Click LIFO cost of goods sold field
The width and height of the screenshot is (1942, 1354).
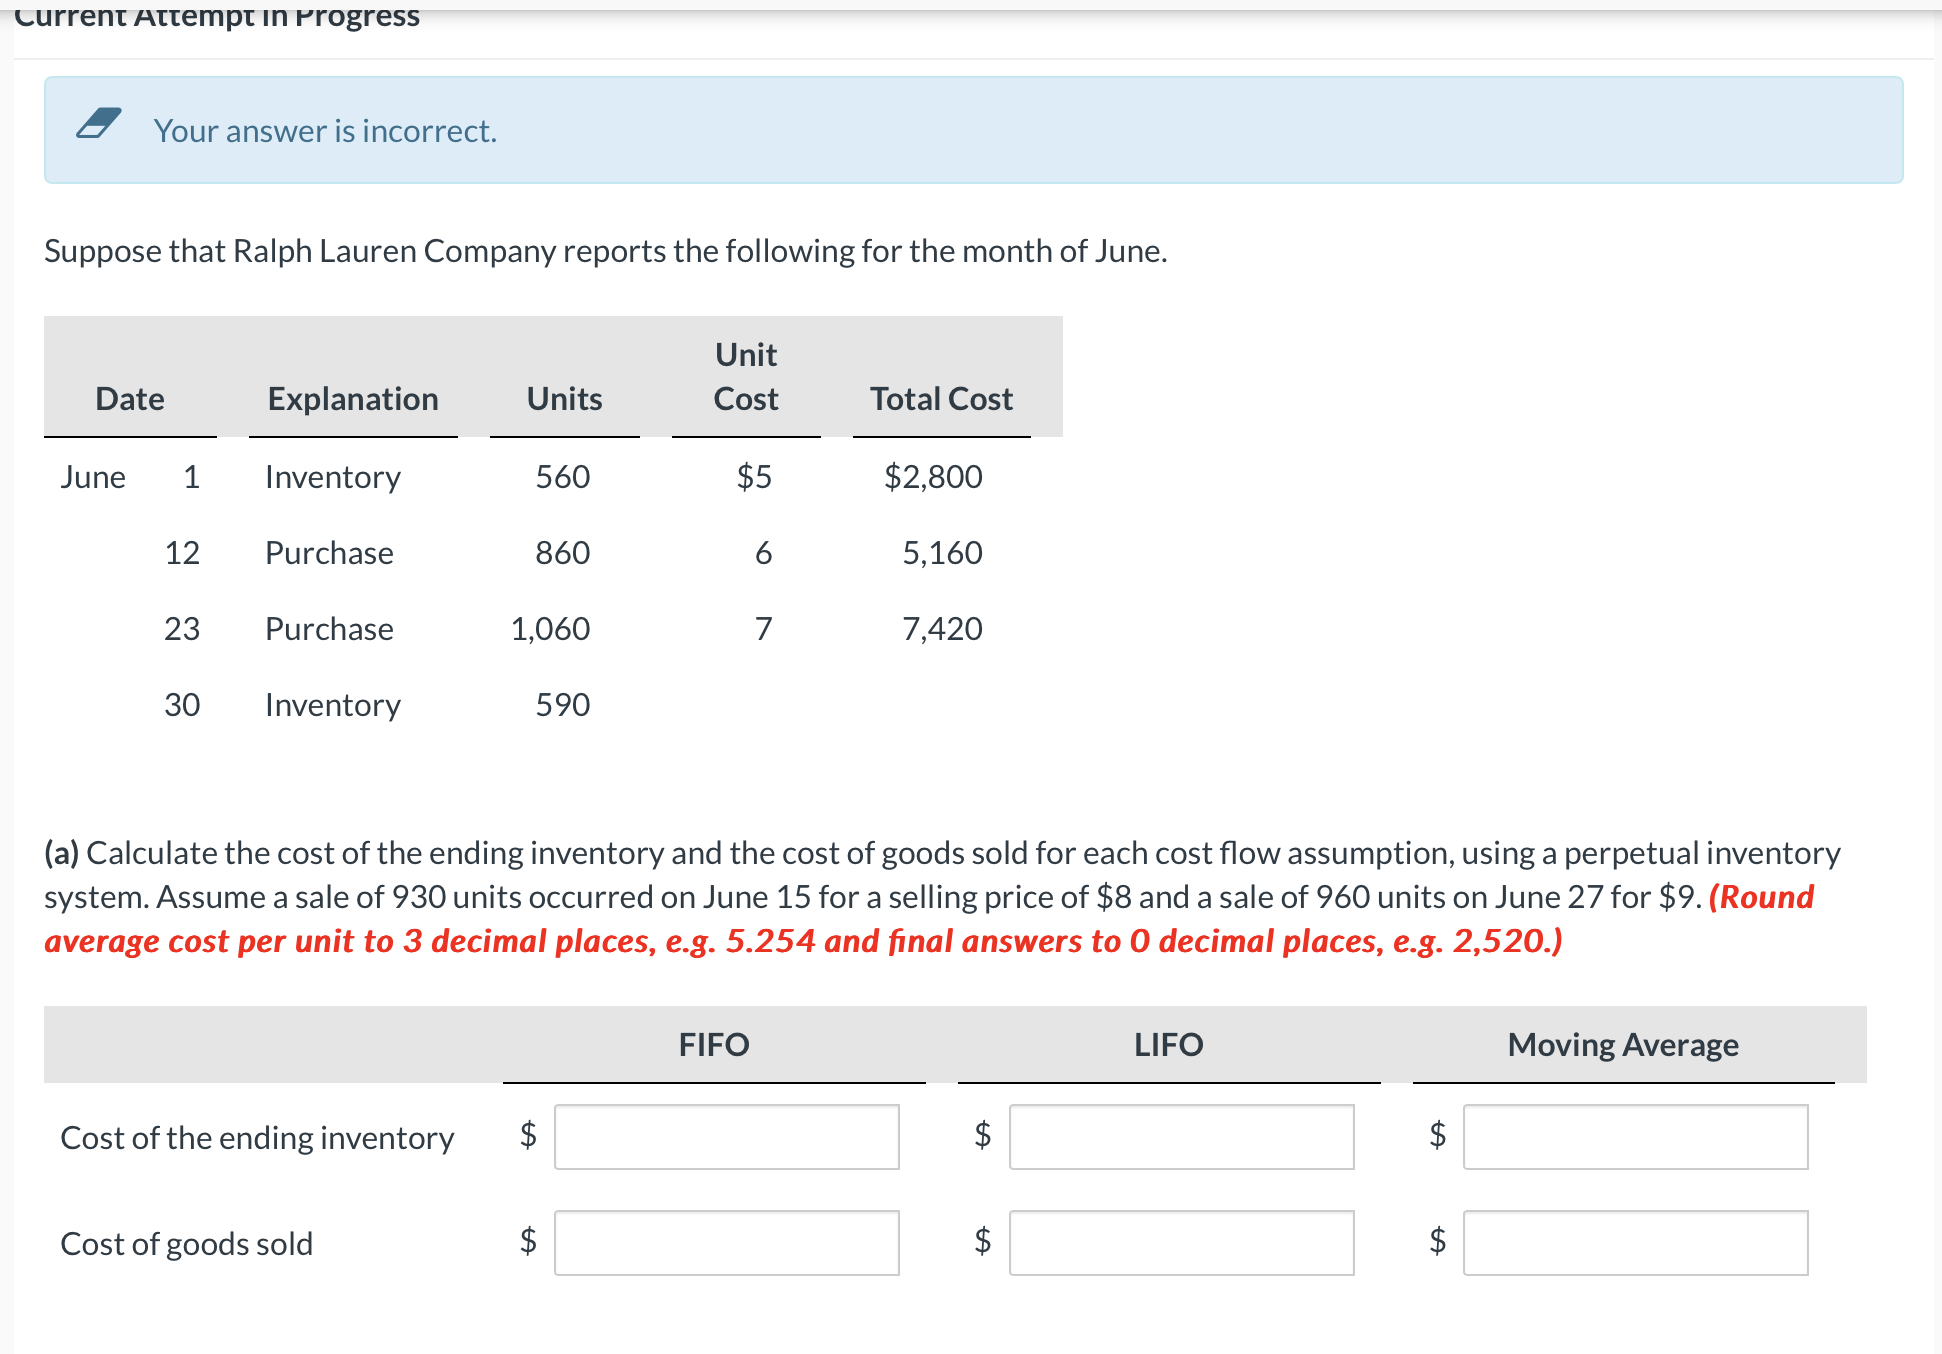click(x=1181, y=1243)
